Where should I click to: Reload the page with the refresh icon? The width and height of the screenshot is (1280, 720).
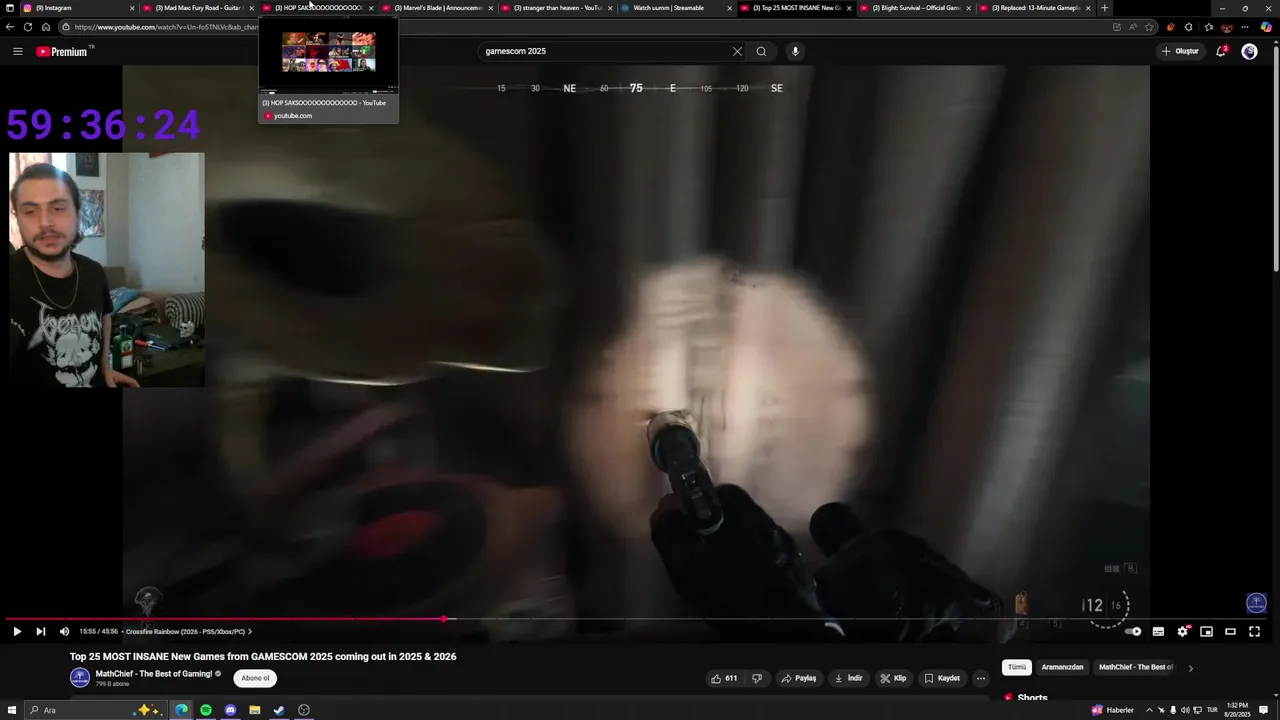[27, 27]
